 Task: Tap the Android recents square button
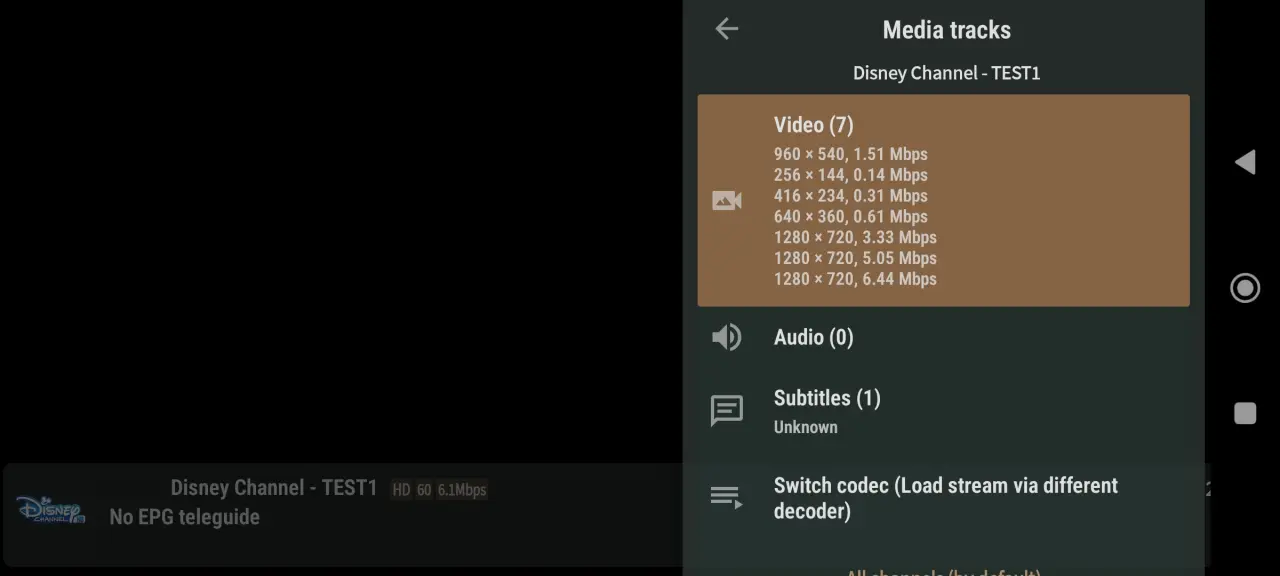tap(1245, 413)
